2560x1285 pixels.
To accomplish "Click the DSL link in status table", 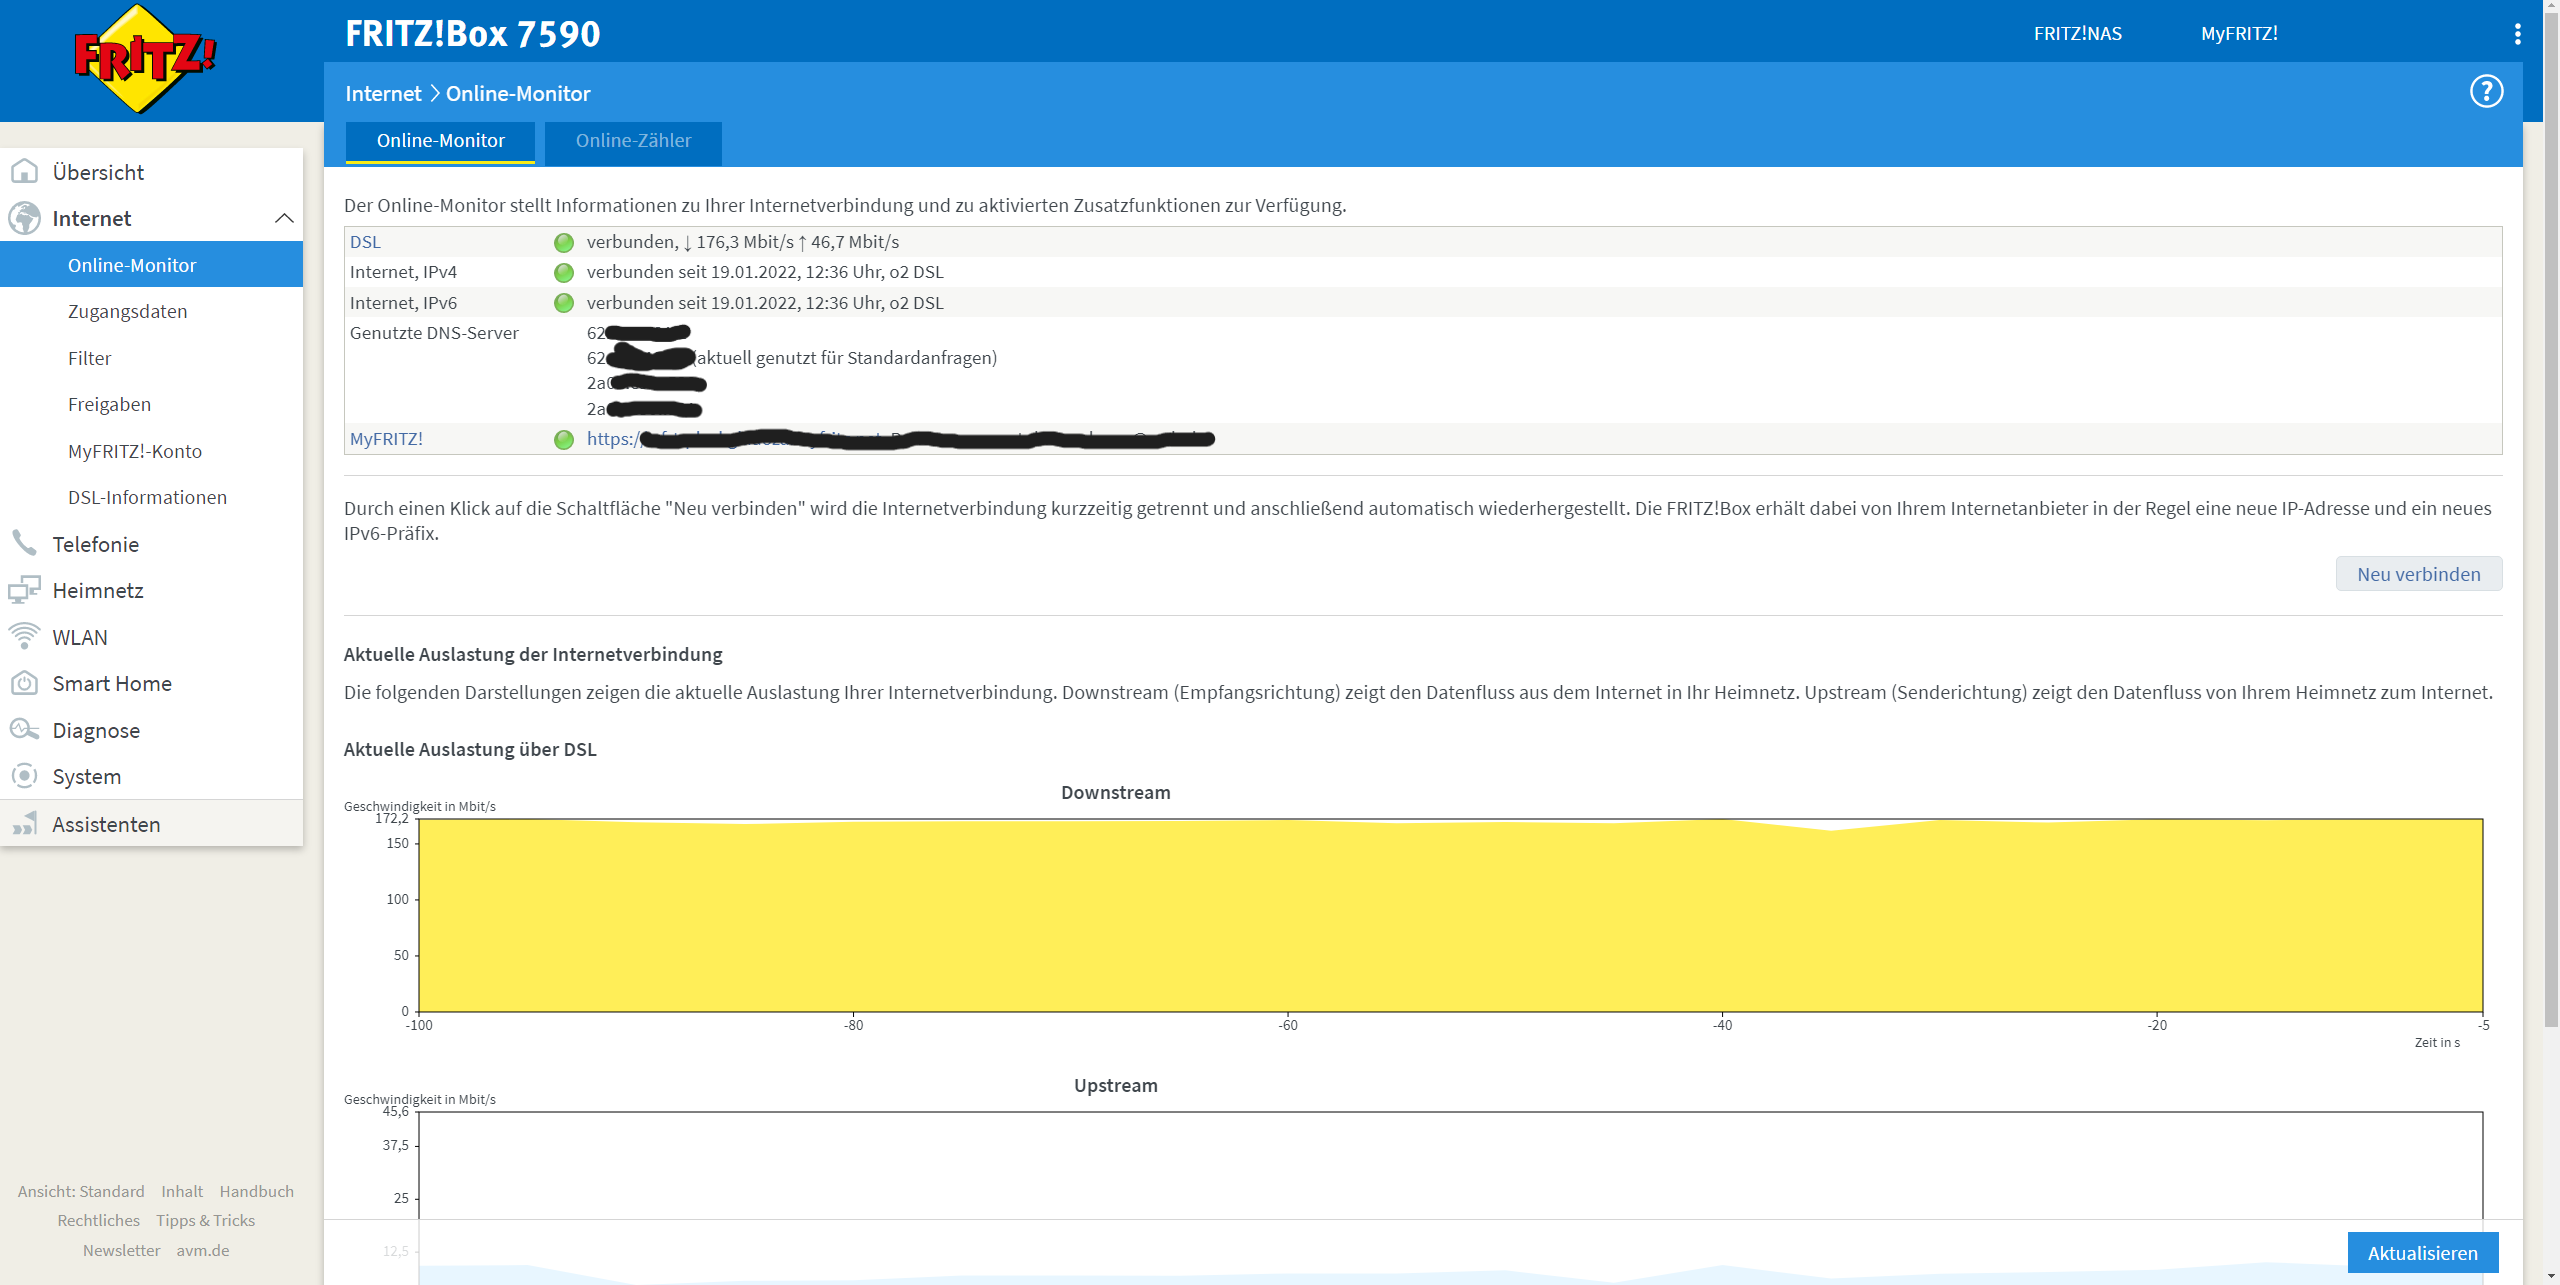I will pos(365,242).
